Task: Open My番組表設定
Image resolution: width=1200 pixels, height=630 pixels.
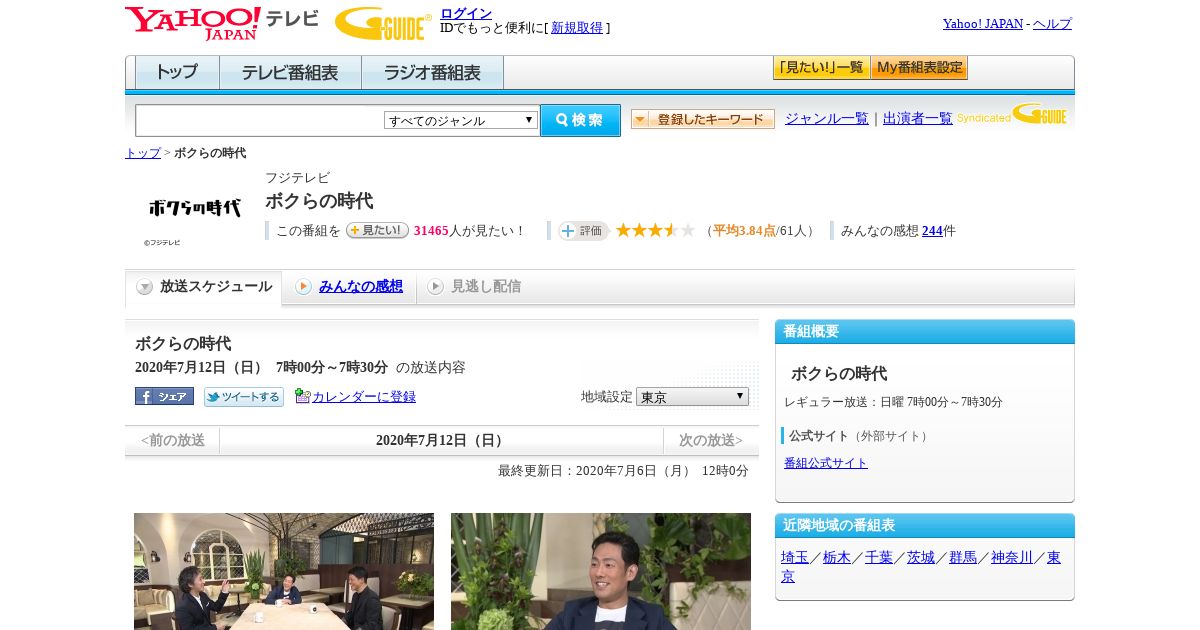Action: (x=919, y=68)
